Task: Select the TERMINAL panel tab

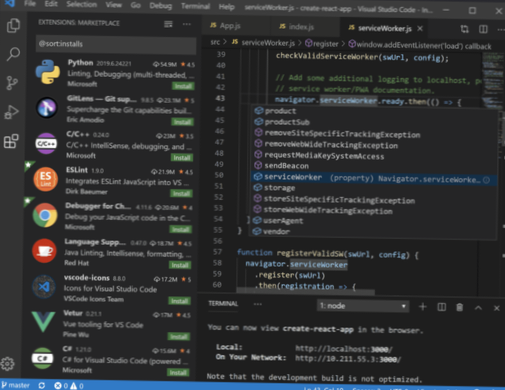Action: coord(223,304)
